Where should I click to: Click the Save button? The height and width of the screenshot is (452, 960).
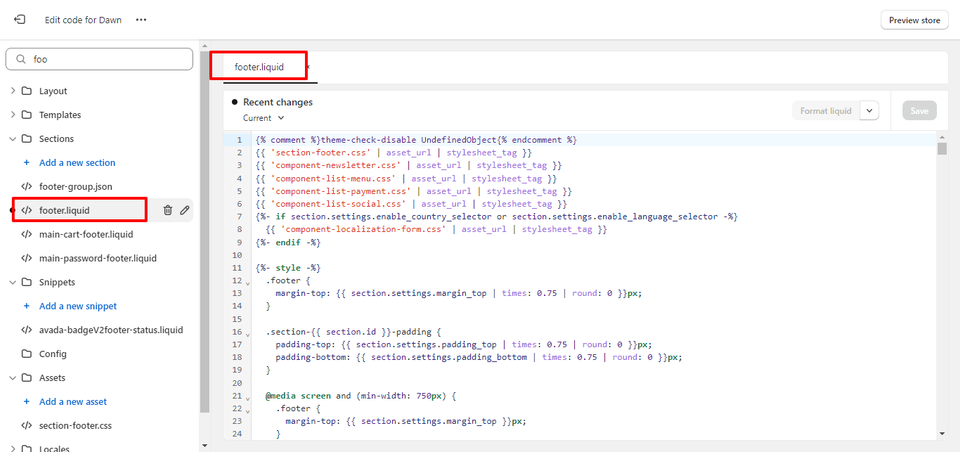pos(919,111)
